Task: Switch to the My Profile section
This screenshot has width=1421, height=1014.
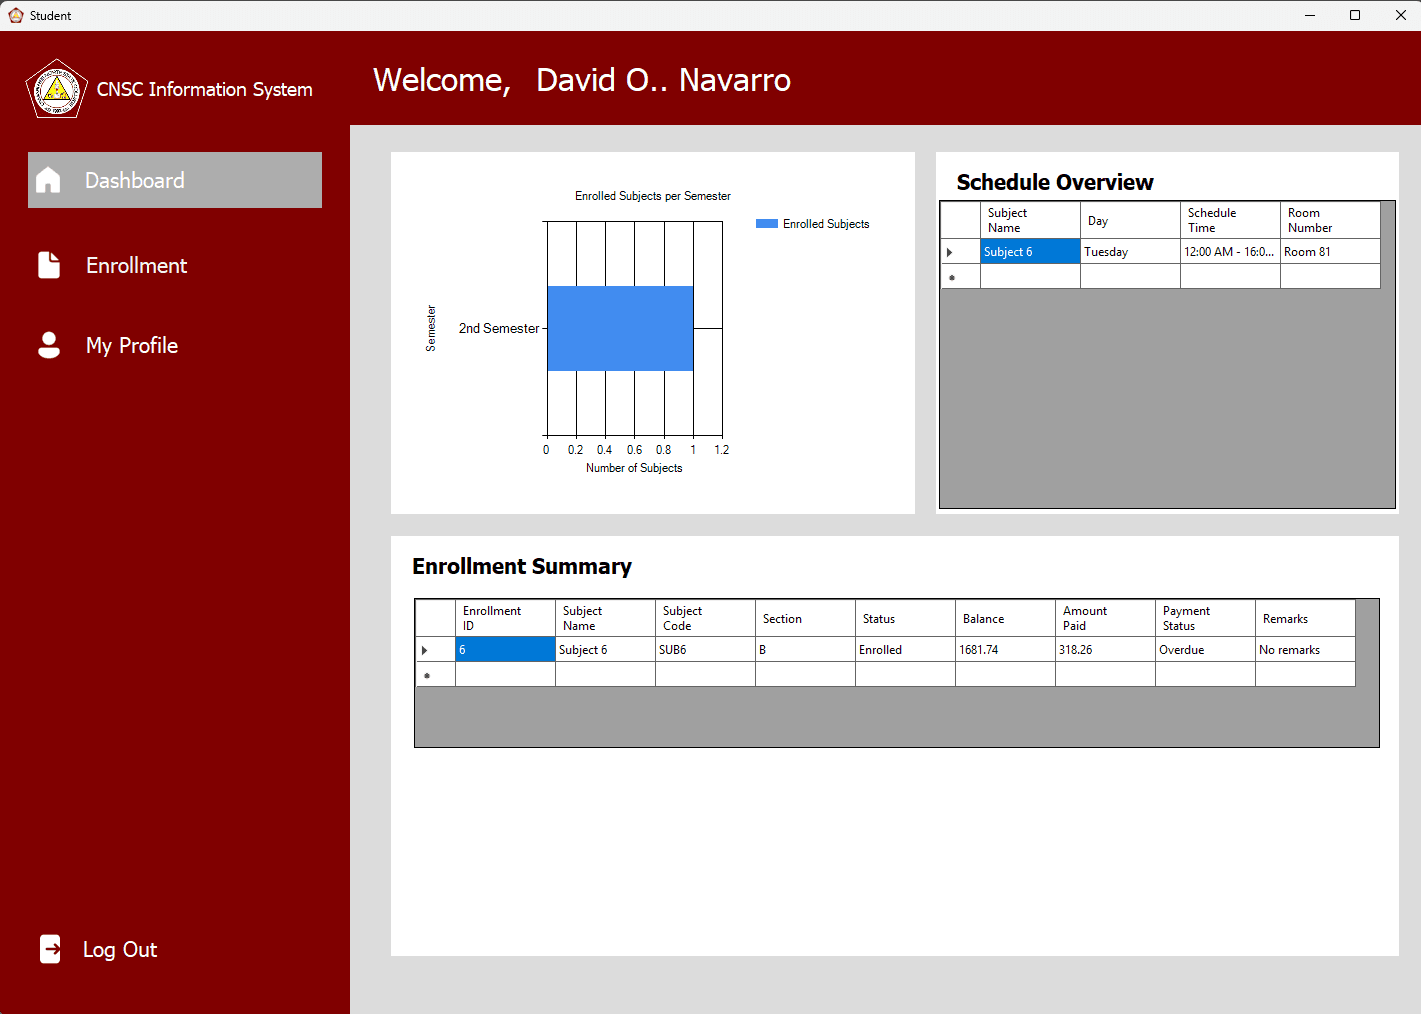Action: tap(131, 344)
